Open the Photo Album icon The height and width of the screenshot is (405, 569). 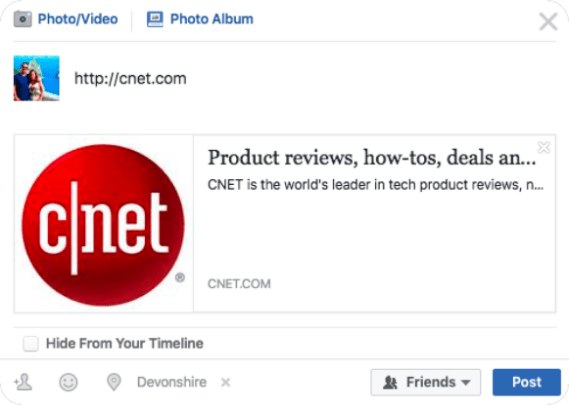tap(155, 19)
